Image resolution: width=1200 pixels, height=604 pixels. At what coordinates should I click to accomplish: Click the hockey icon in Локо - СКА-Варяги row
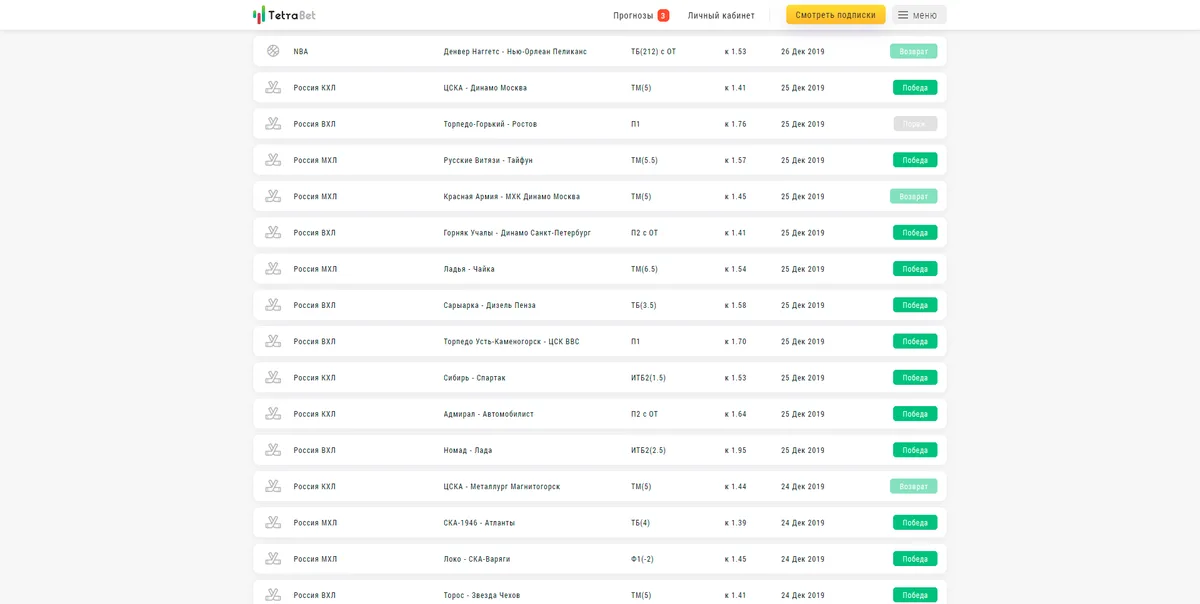pos(273,558)
